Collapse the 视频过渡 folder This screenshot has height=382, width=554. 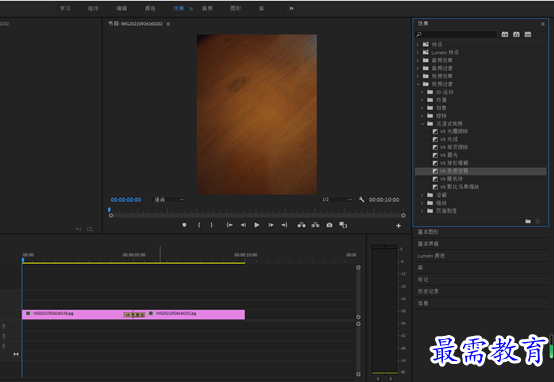(418, 84)
